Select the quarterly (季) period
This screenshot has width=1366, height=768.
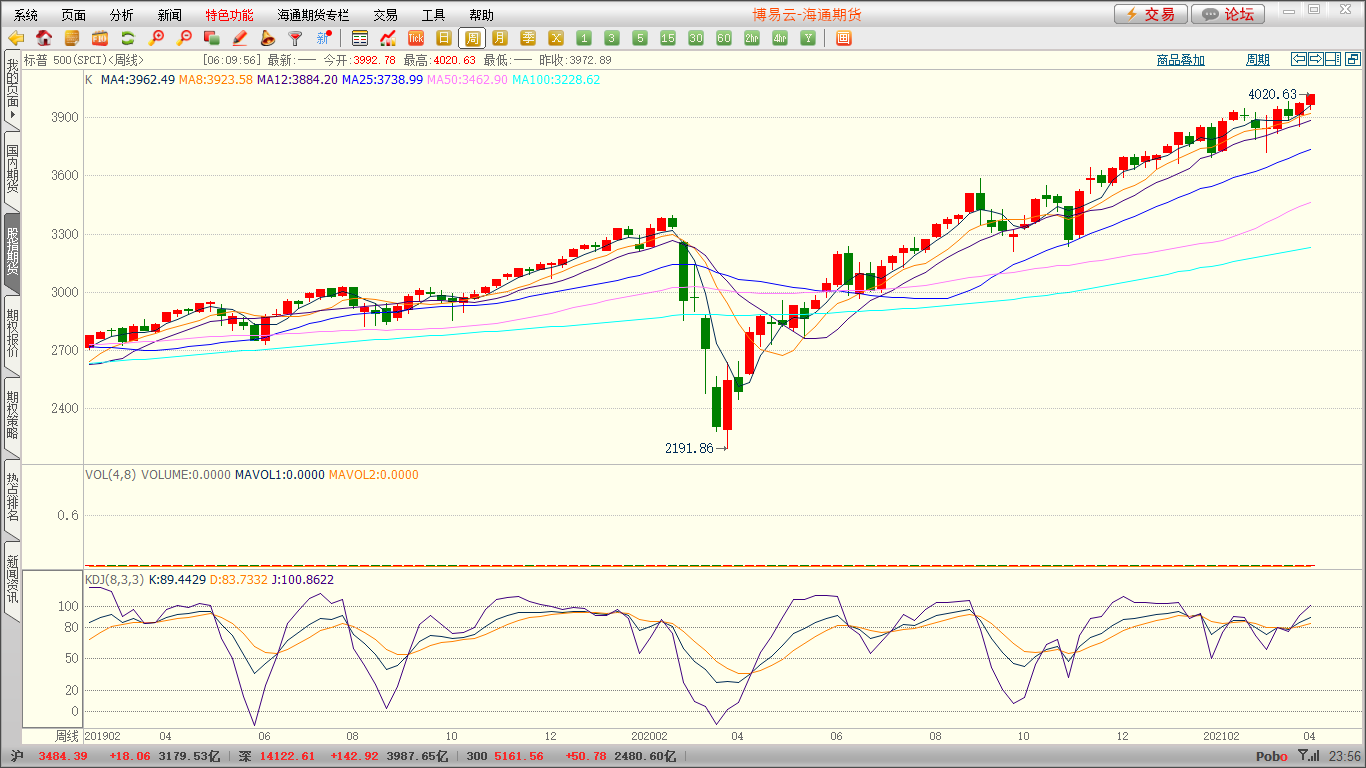[x=528, y=38]
